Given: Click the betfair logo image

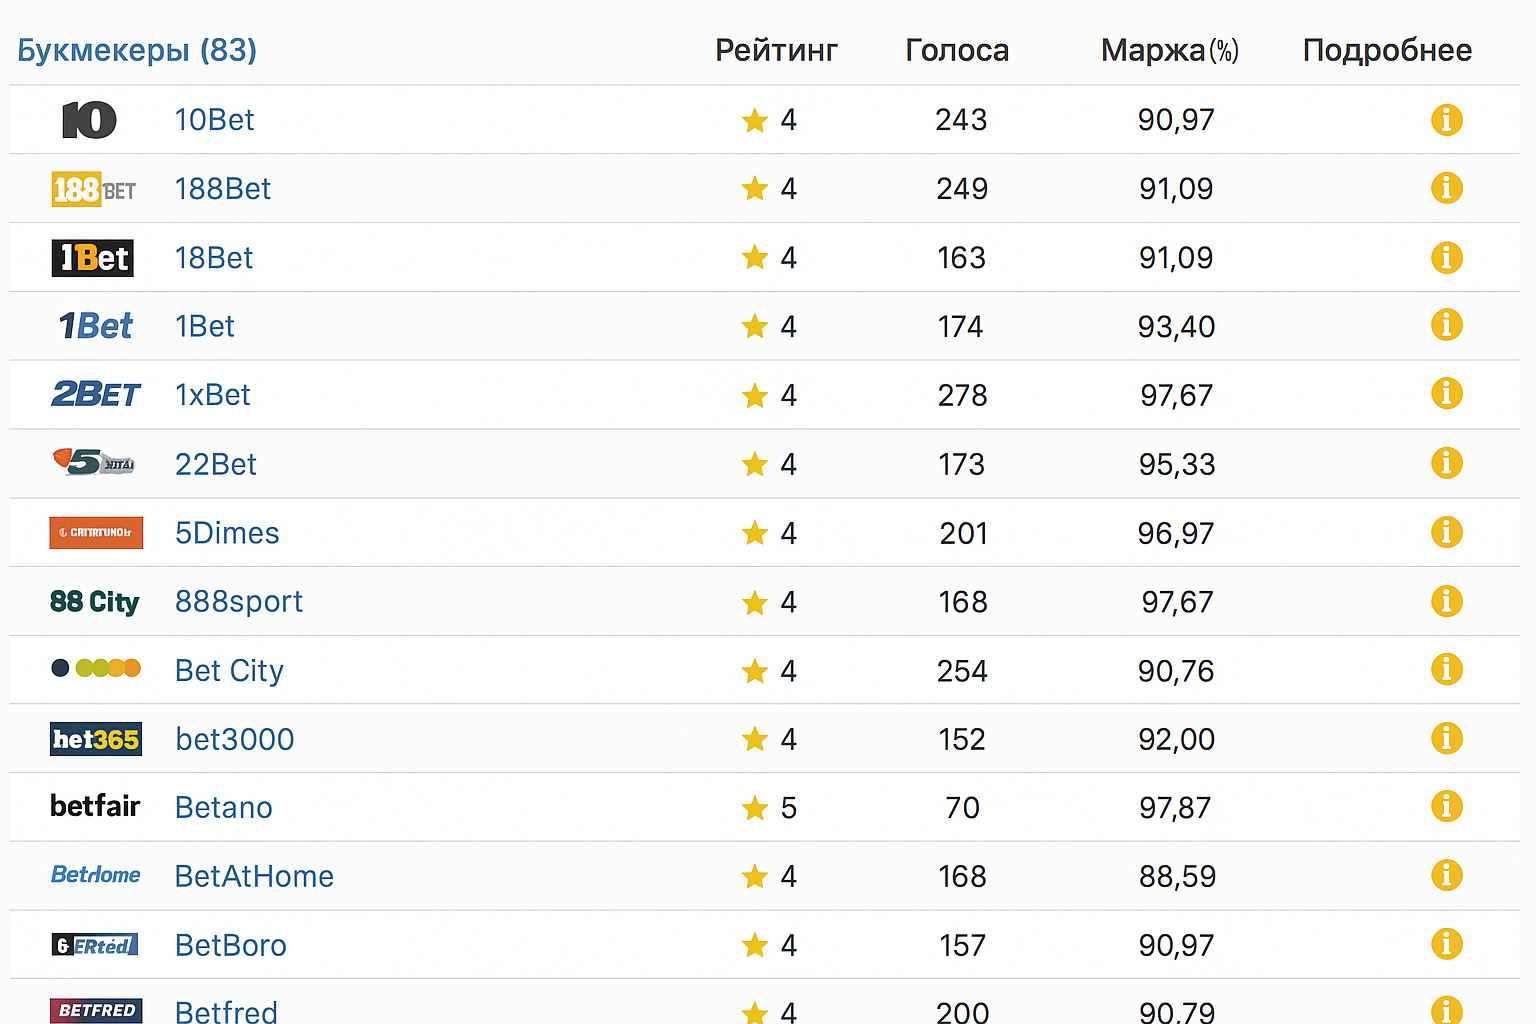Looking at the screenshot, I should [95, 806].
